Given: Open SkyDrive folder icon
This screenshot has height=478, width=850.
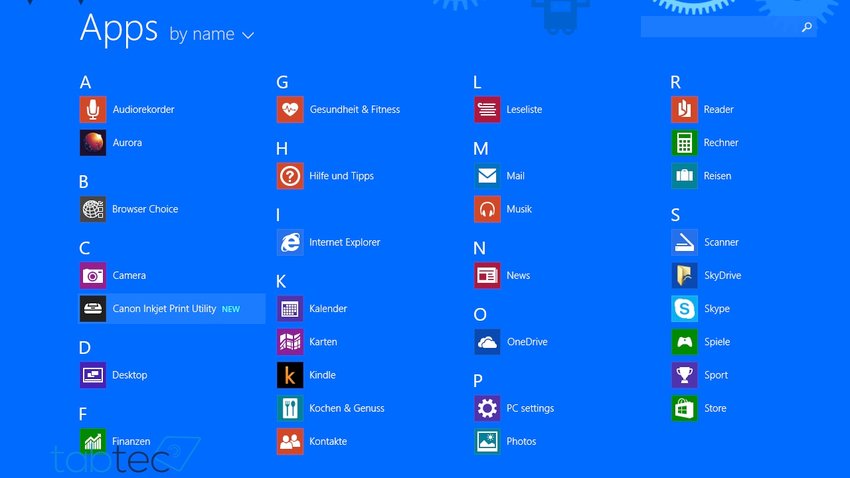Looking at the screenshot, I should coord(684,275).
